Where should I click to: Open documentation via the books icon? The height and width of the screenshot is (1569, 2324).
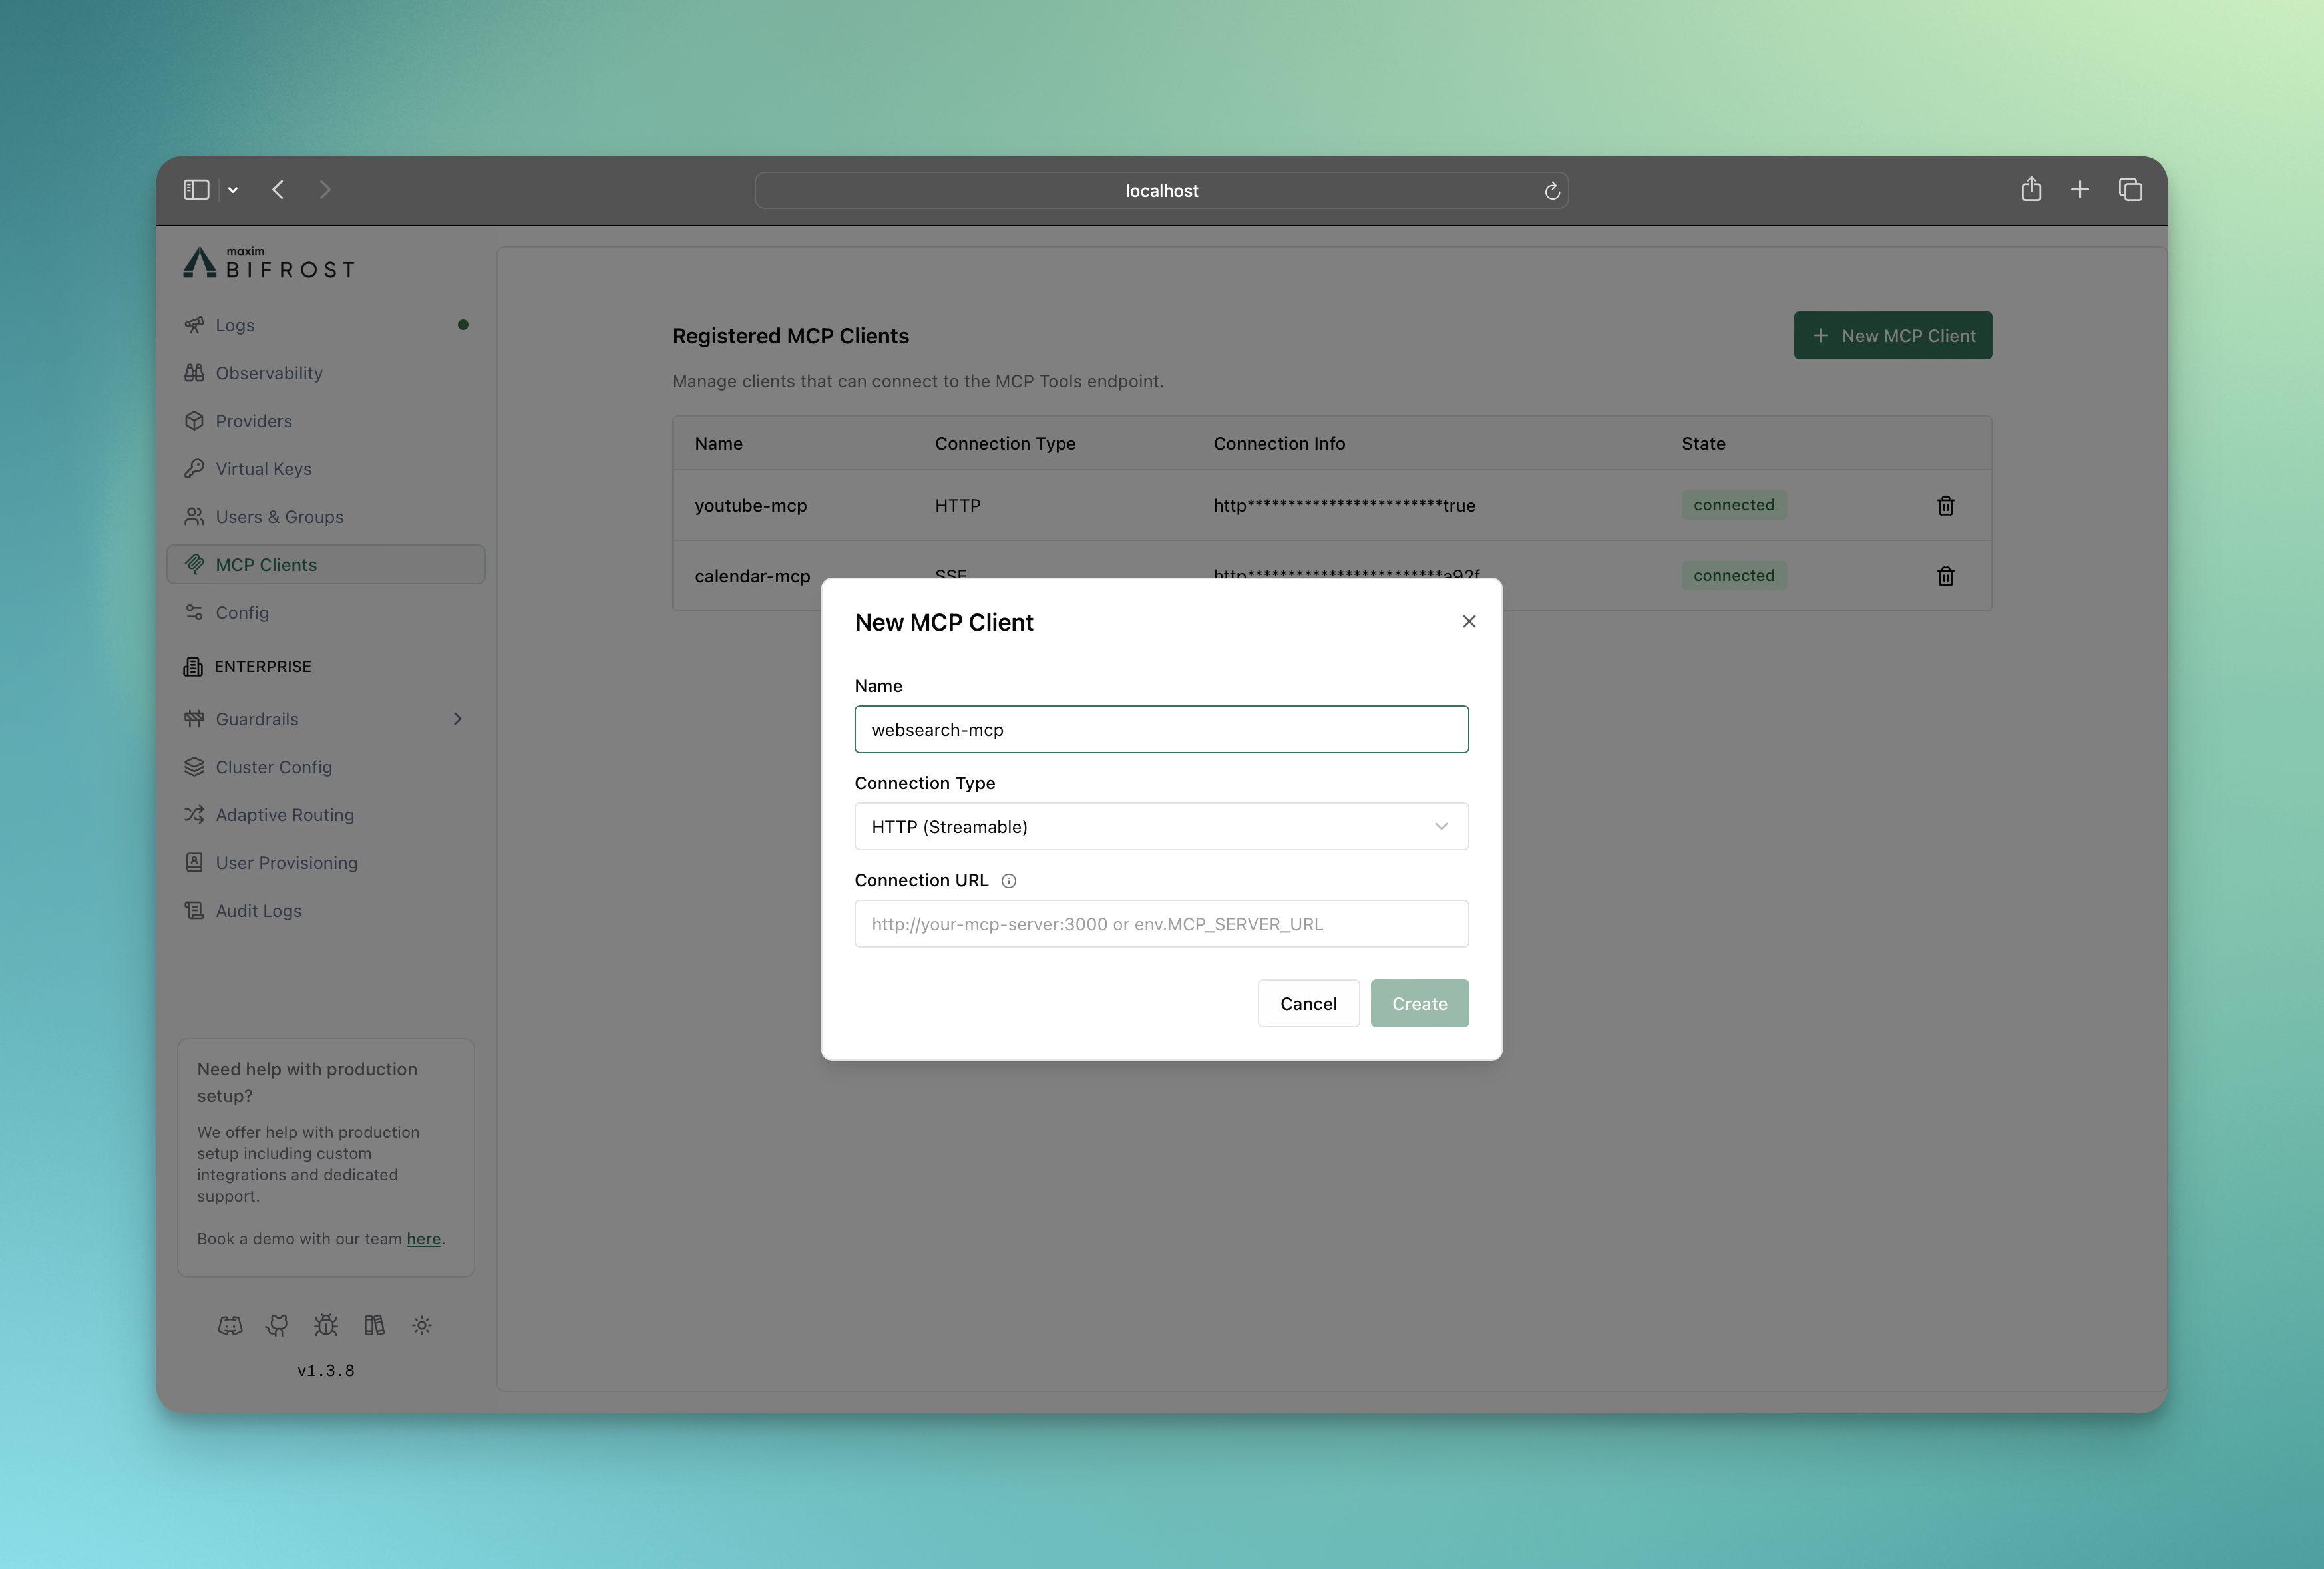[x=374, y=1325]
